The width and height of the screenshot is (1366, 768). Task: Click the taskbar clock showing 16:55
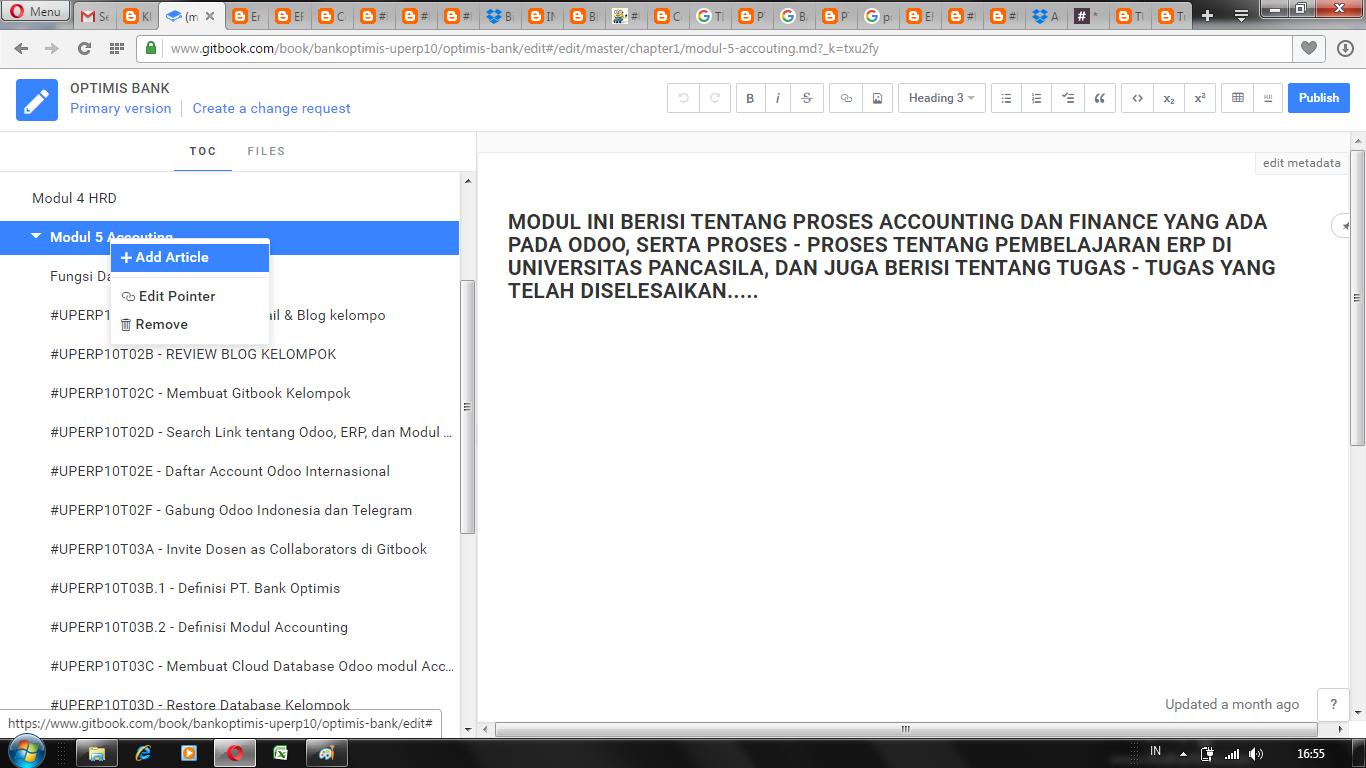tap(1310, 753)
